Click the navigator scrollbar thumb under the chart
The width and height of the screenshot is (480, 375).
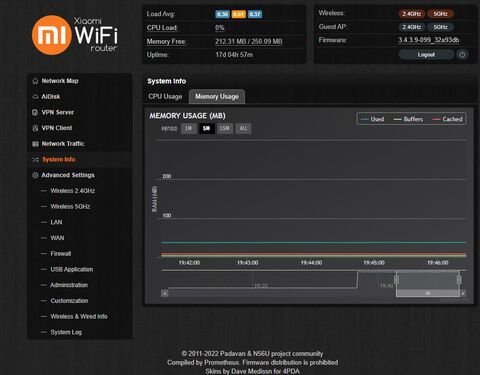(x=428, y=293)
